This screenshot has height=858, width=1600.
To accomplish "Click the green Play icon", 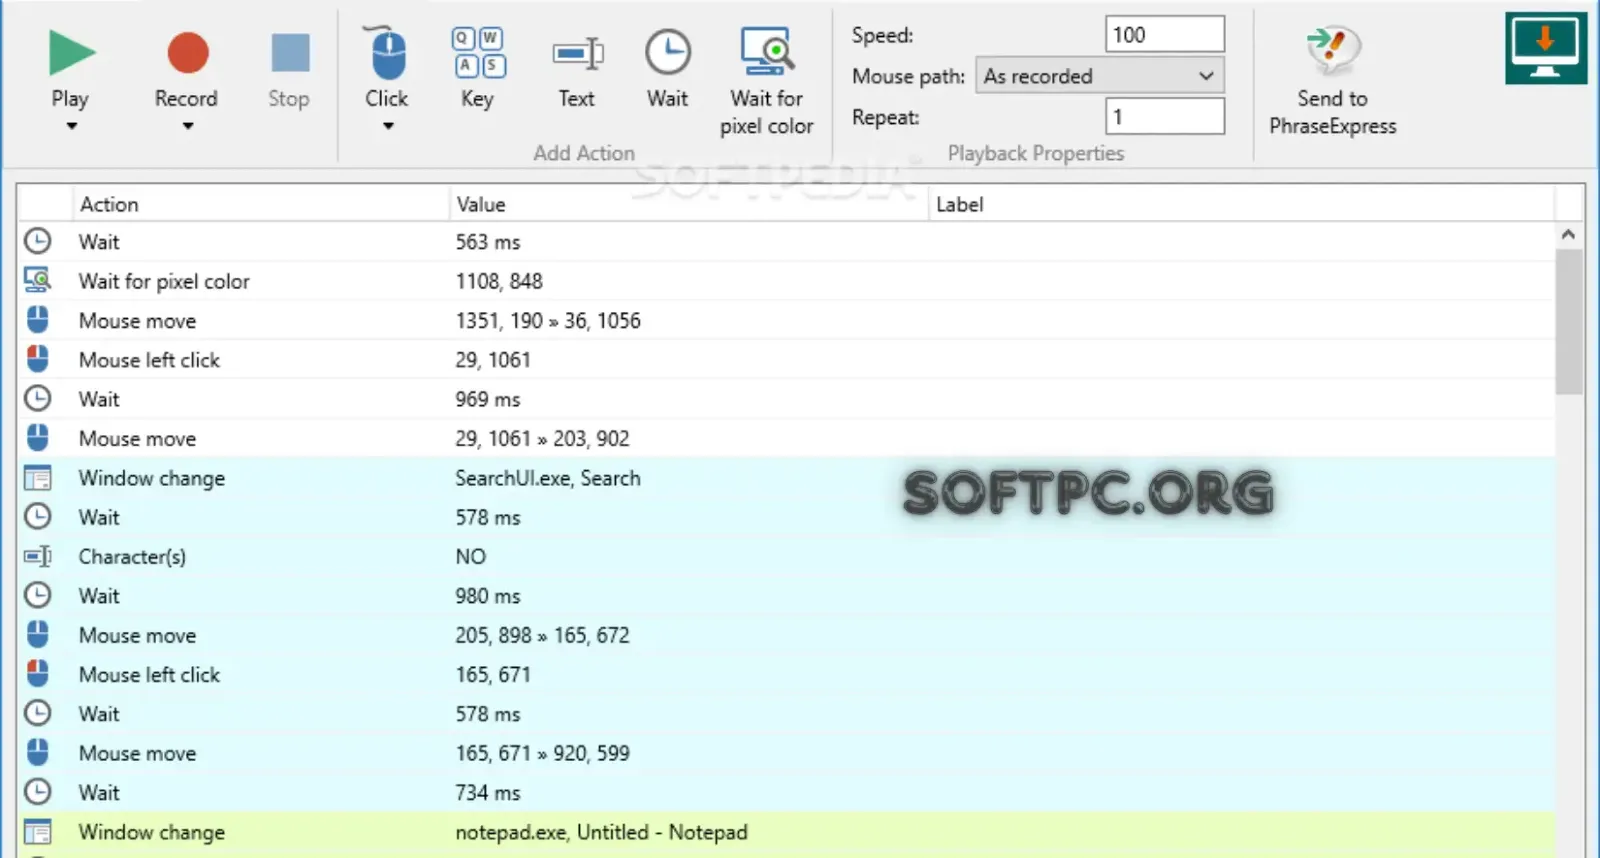I will (x=71, y=53).
